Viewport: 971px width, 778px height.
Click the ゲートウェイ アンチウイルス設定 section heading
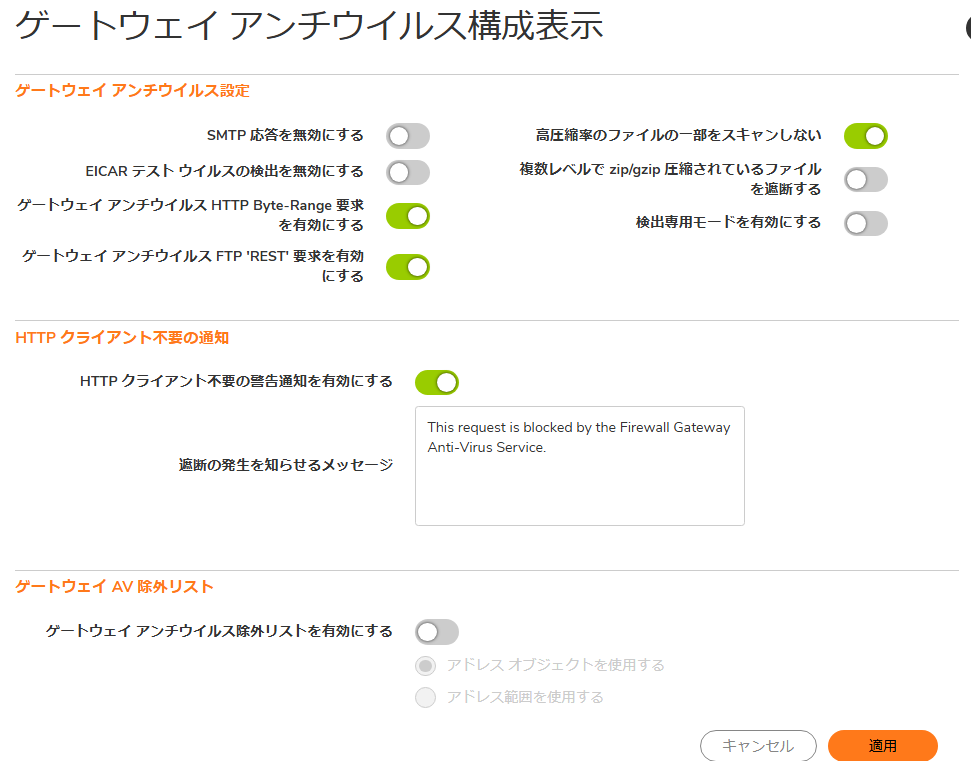click(132, 91)
